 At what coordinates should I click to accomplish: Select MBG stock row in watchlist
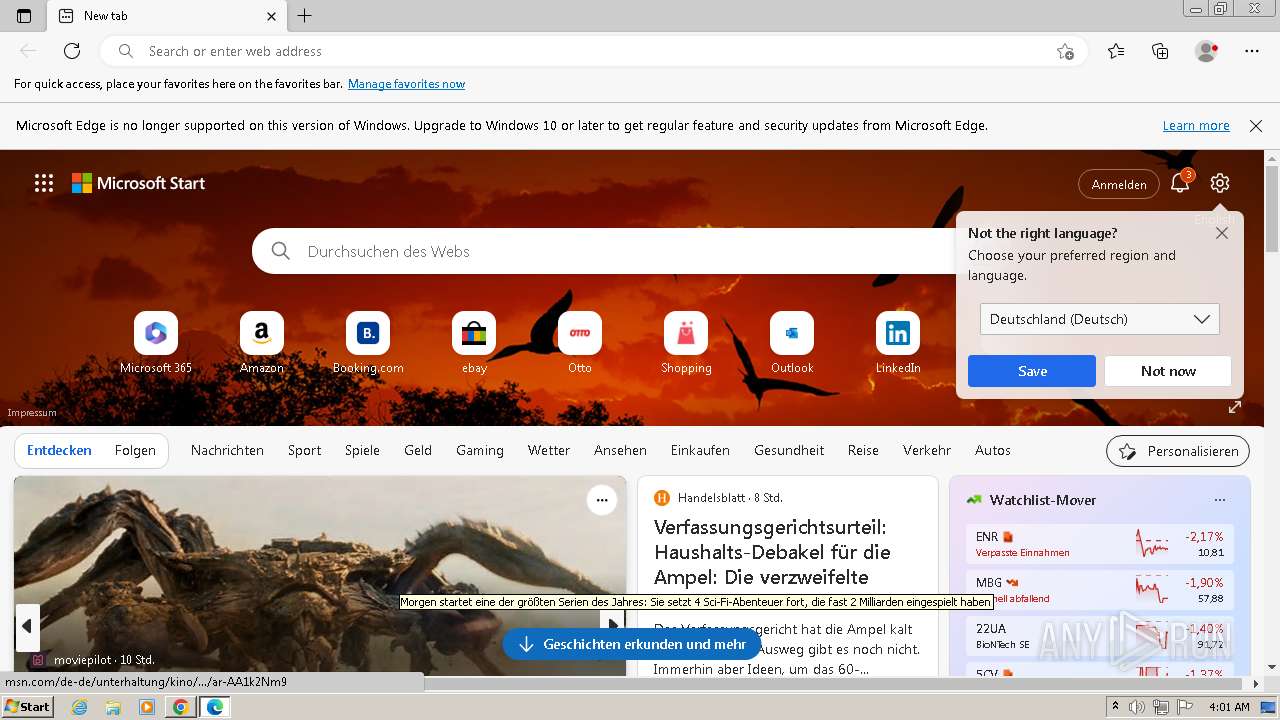point(1100,590)
